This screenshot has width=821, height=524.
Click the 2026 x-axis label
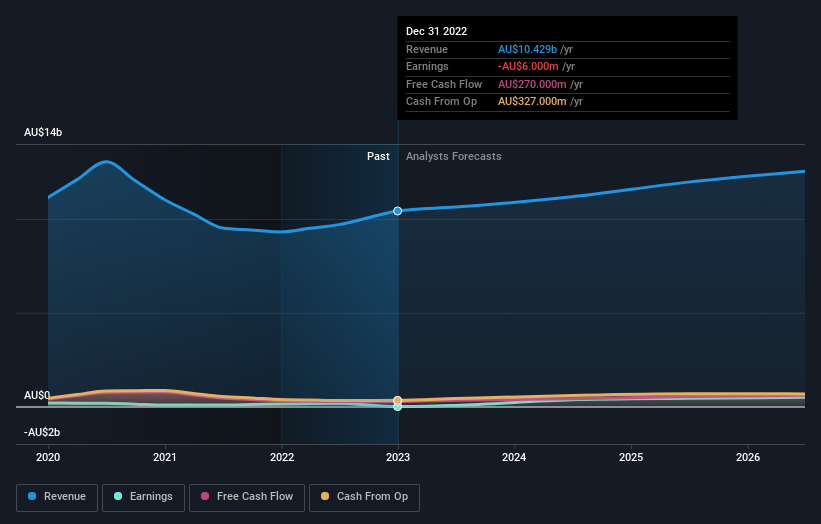tap(748, 457)
